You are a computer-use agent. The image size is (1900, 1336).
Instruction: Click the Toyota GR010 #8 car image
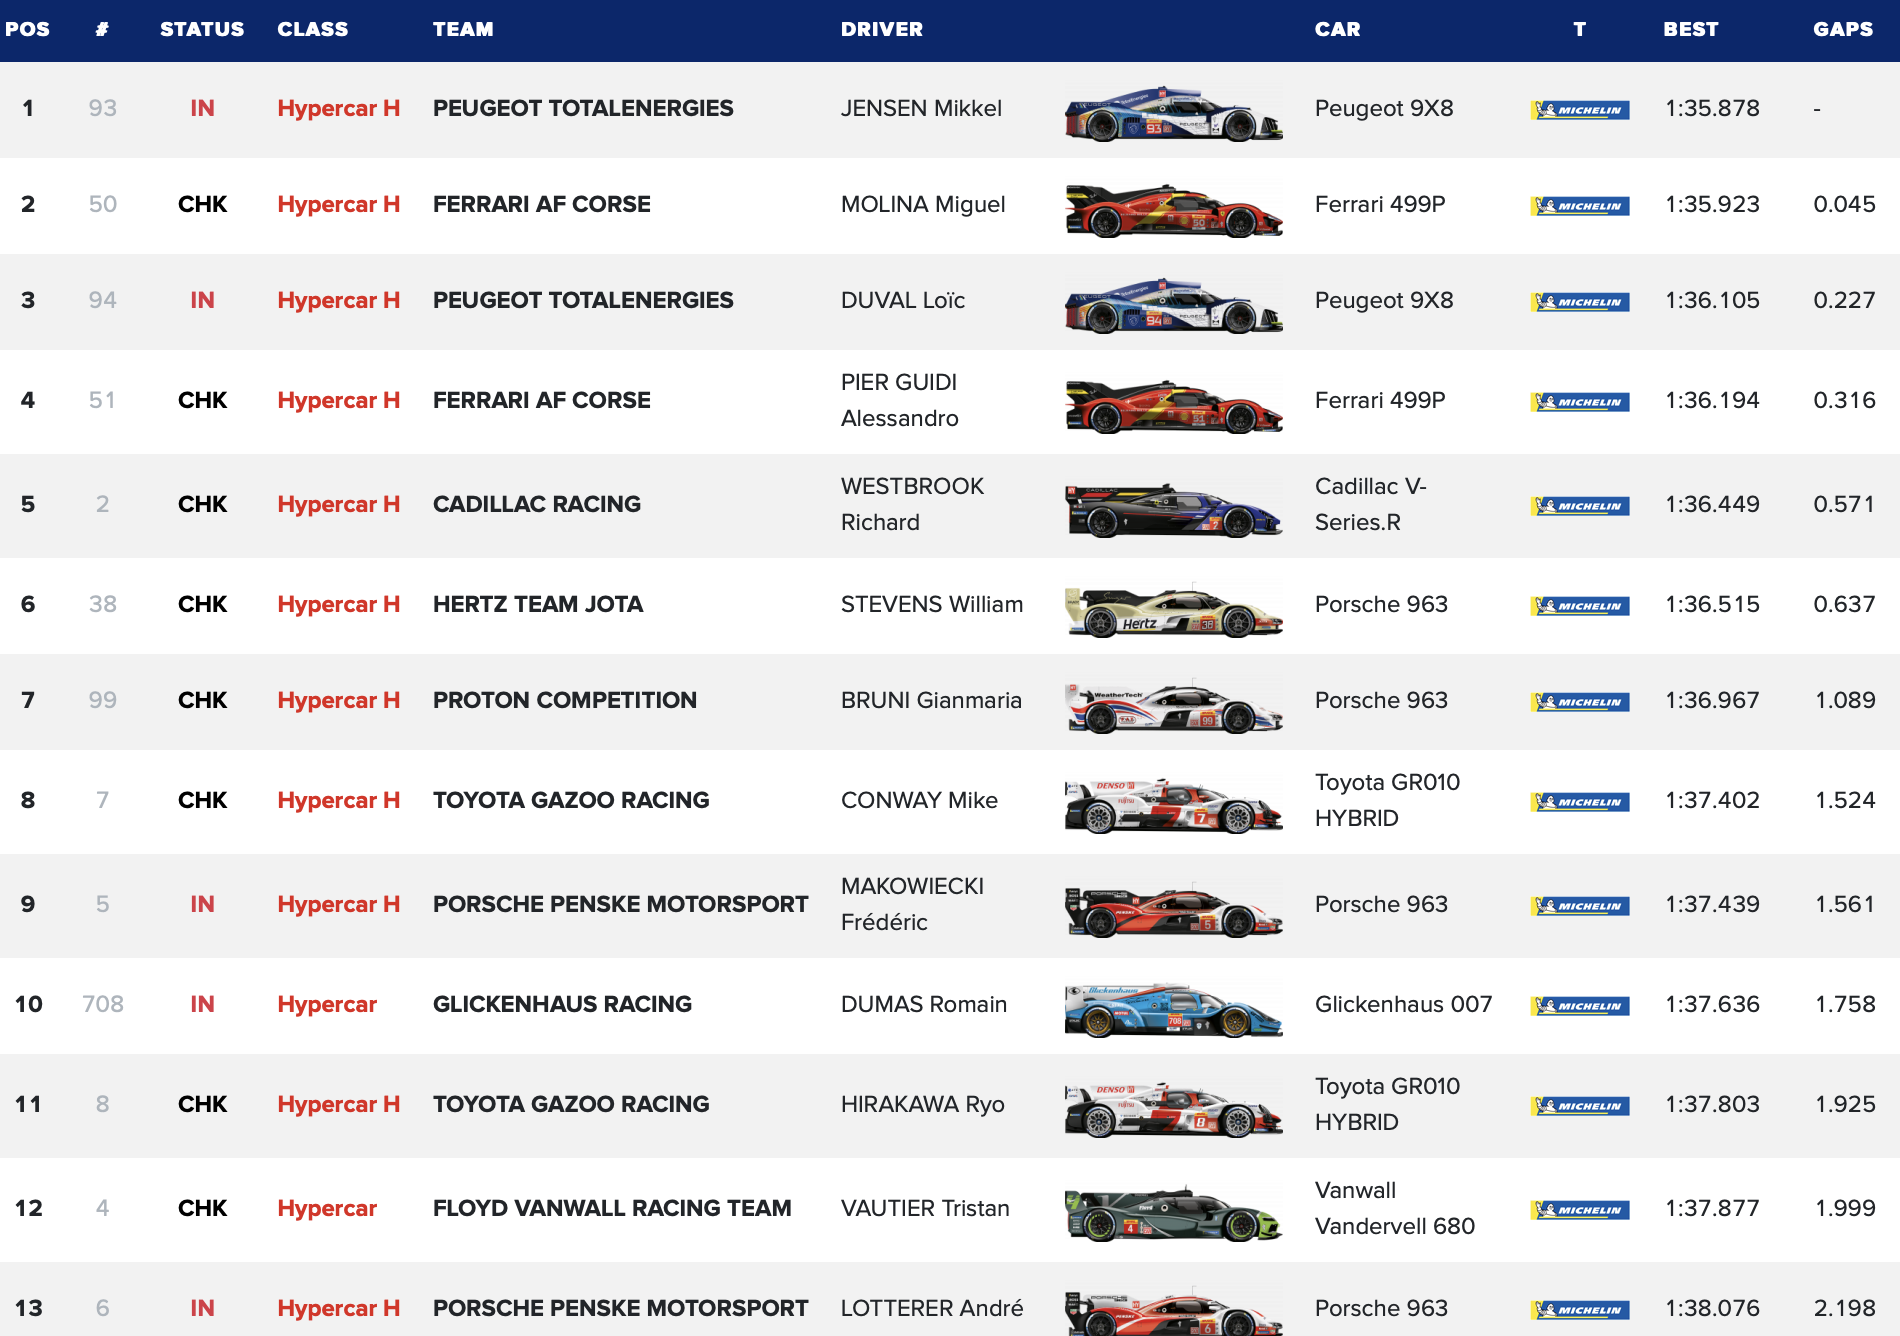click(1173, 1108)
